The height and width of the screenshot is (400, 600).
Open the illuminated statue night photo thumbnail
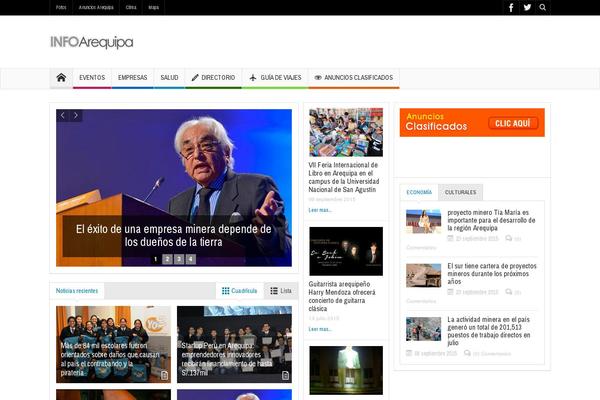tap(346, 371)
